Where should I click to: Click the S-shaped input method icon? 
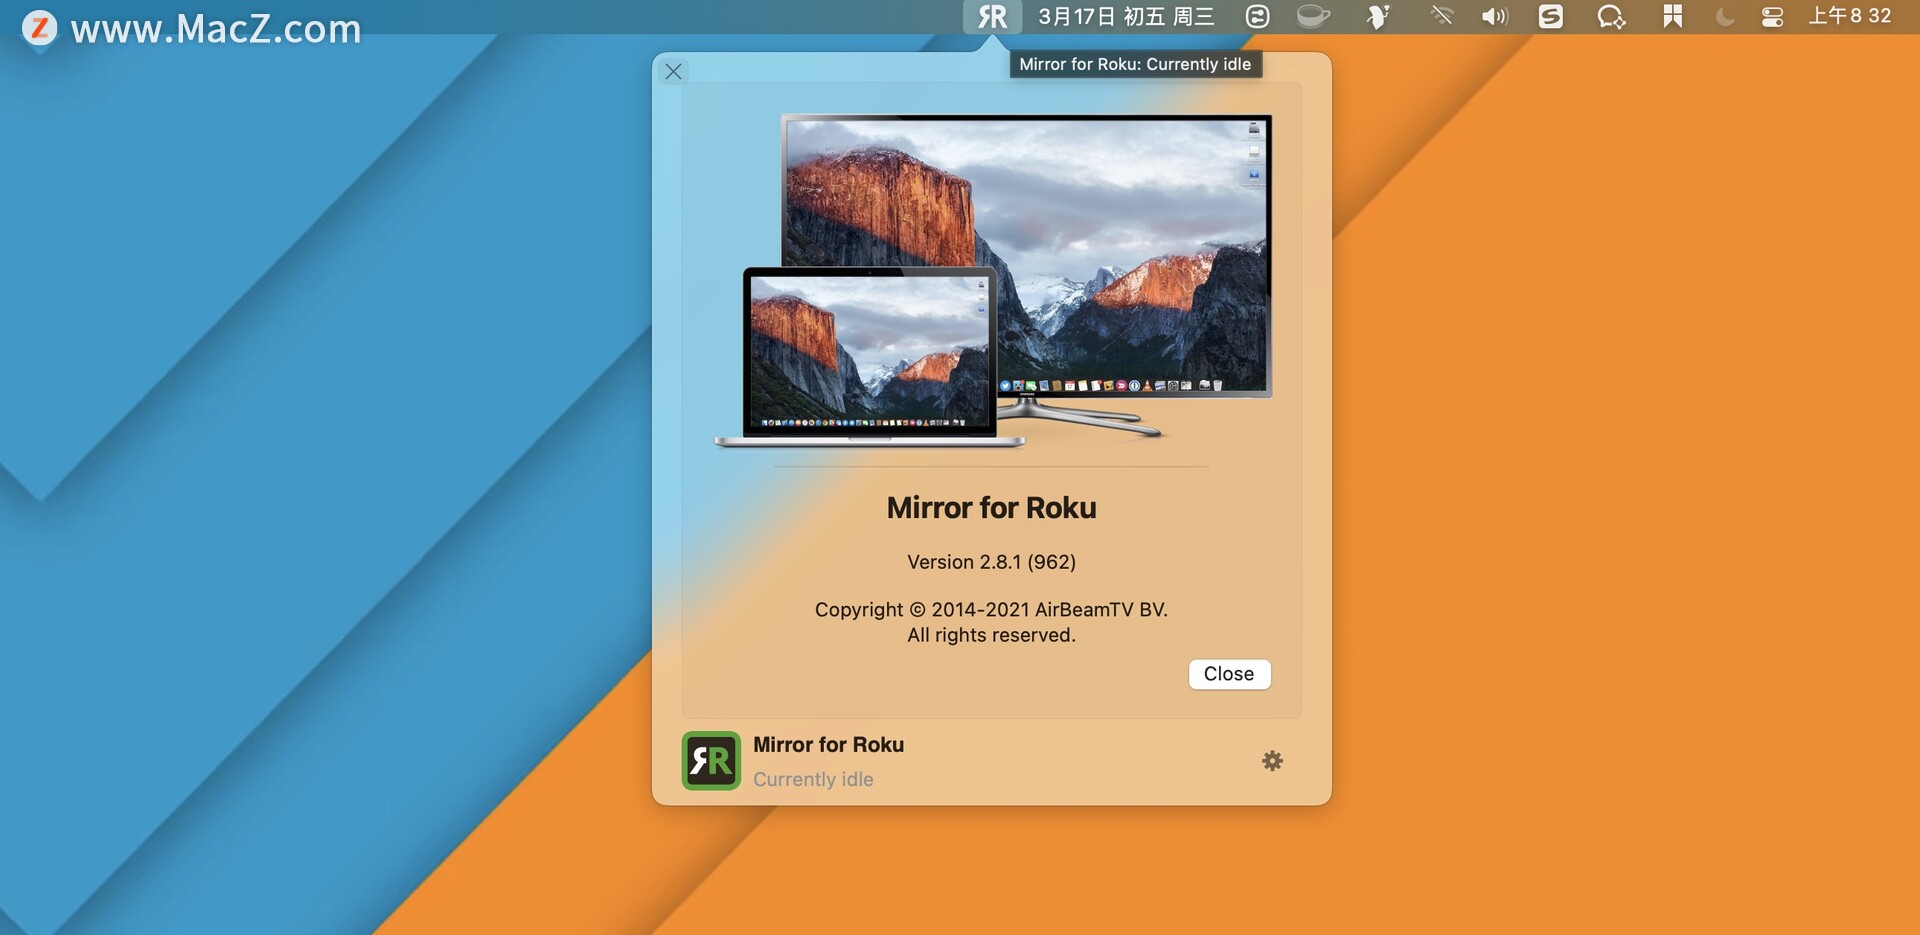tap(1550, 16)
